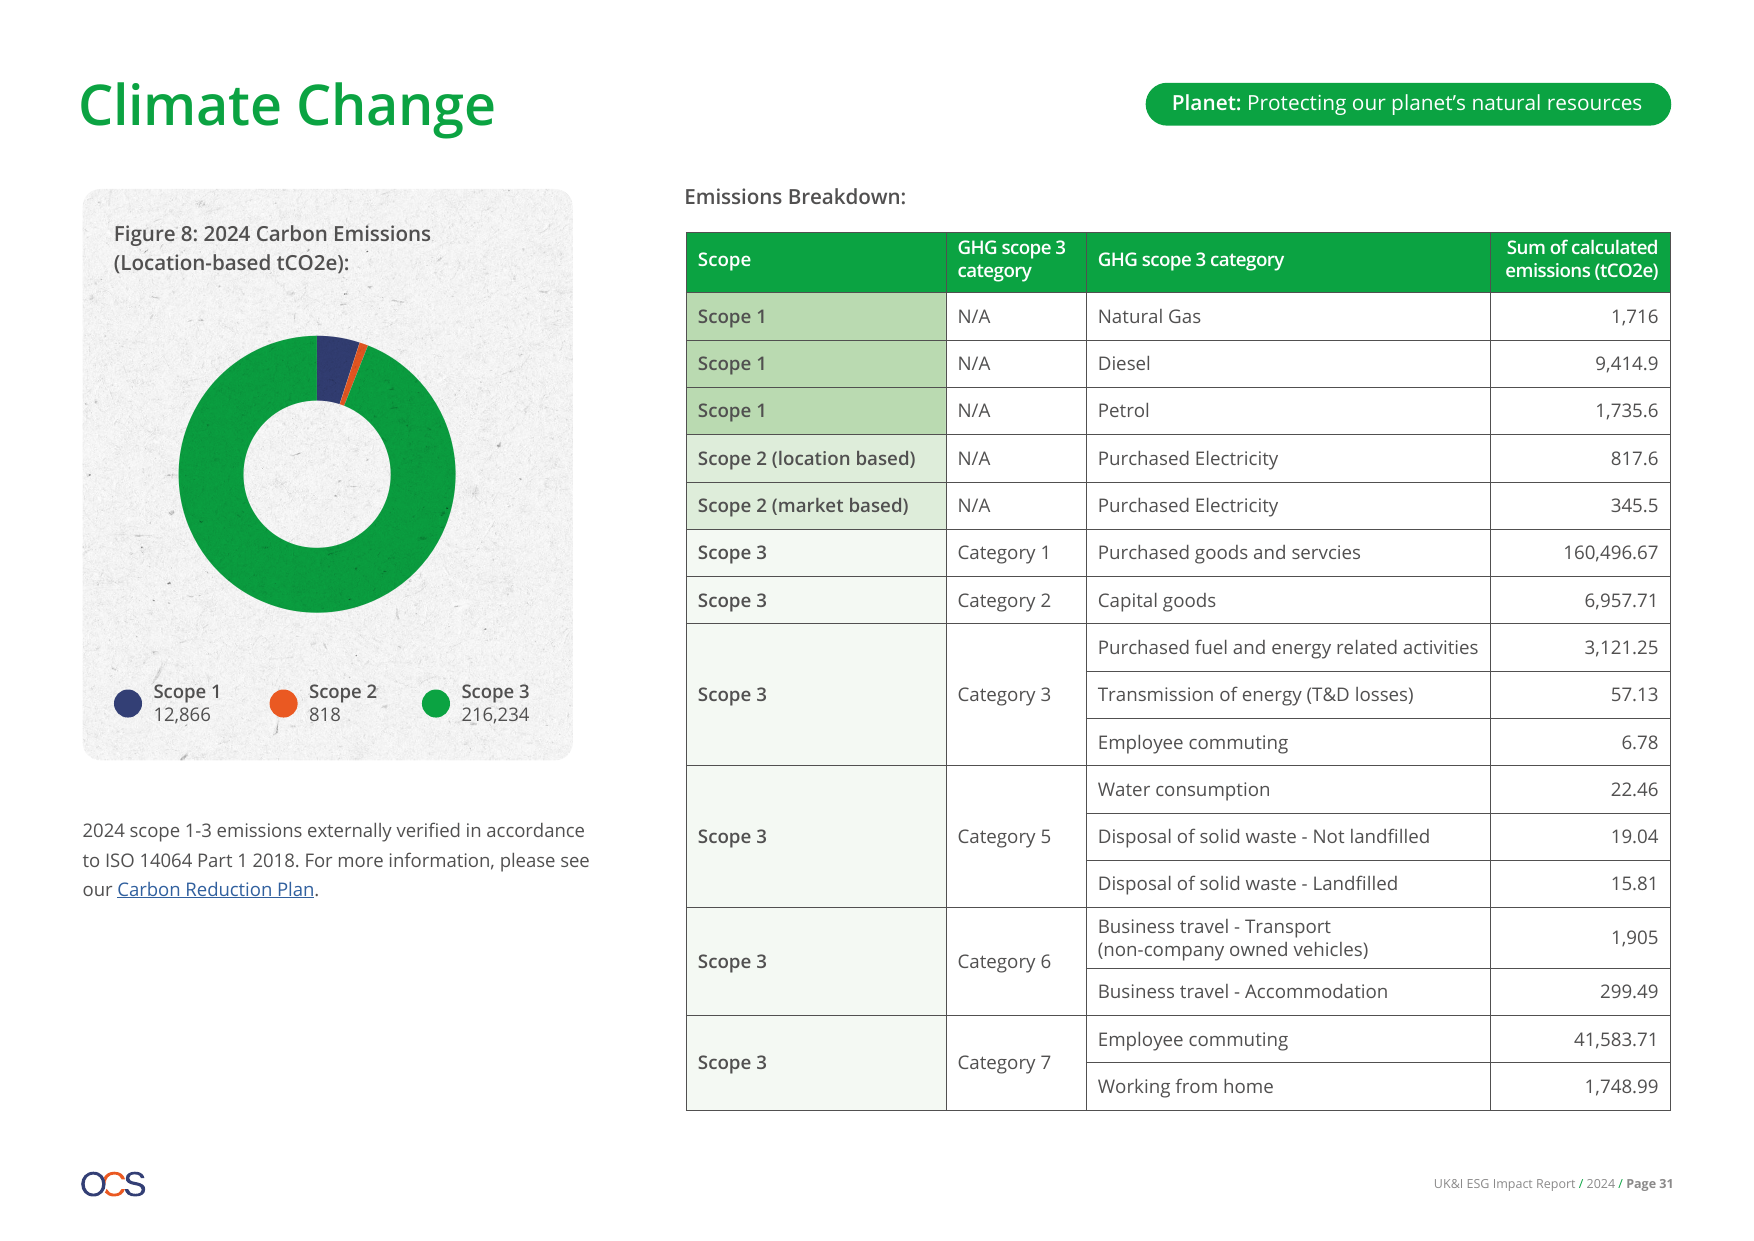Image resolution: width=1754 pixels, height=1241 pixels.
Task: Click Disposal of solid waste - Not landfilled
Action: pyautogui.click(x=1288, y=837)
